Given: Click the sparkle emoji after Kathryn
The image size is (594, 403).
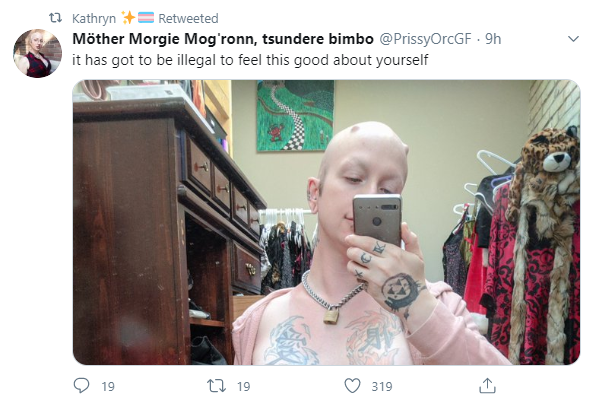Looking at the screenshot, I should [128, 17].
